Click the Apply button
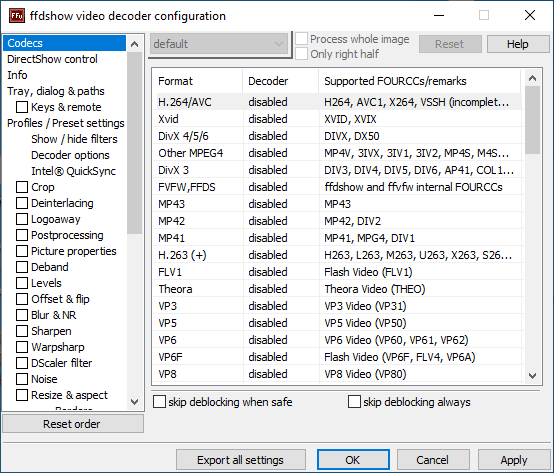 coord(513,460)
